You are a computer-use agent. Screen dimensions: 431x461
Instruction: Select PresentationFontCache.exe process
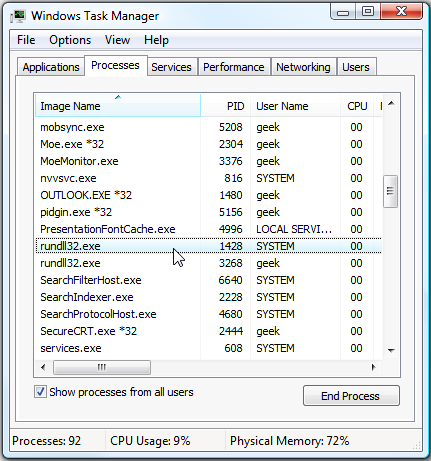pos(208,229)
